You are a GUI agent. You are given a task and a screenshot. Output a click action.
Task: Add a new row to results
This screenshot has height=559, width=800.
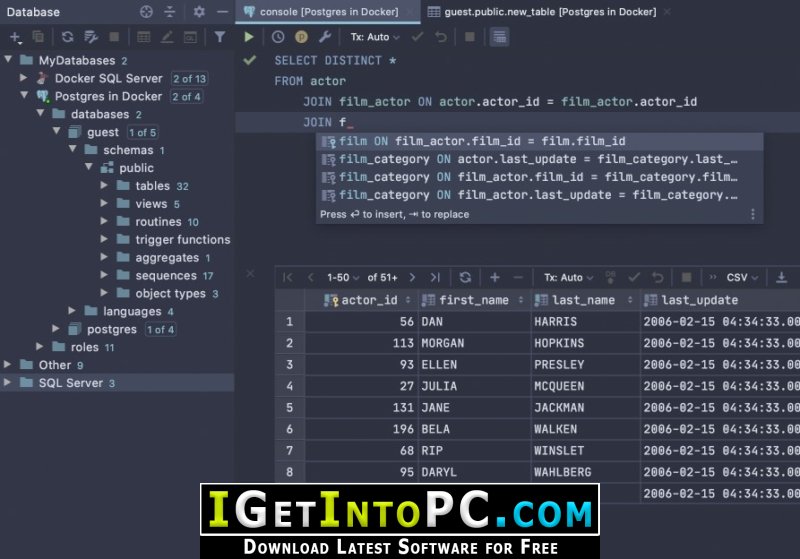(494, 277)
